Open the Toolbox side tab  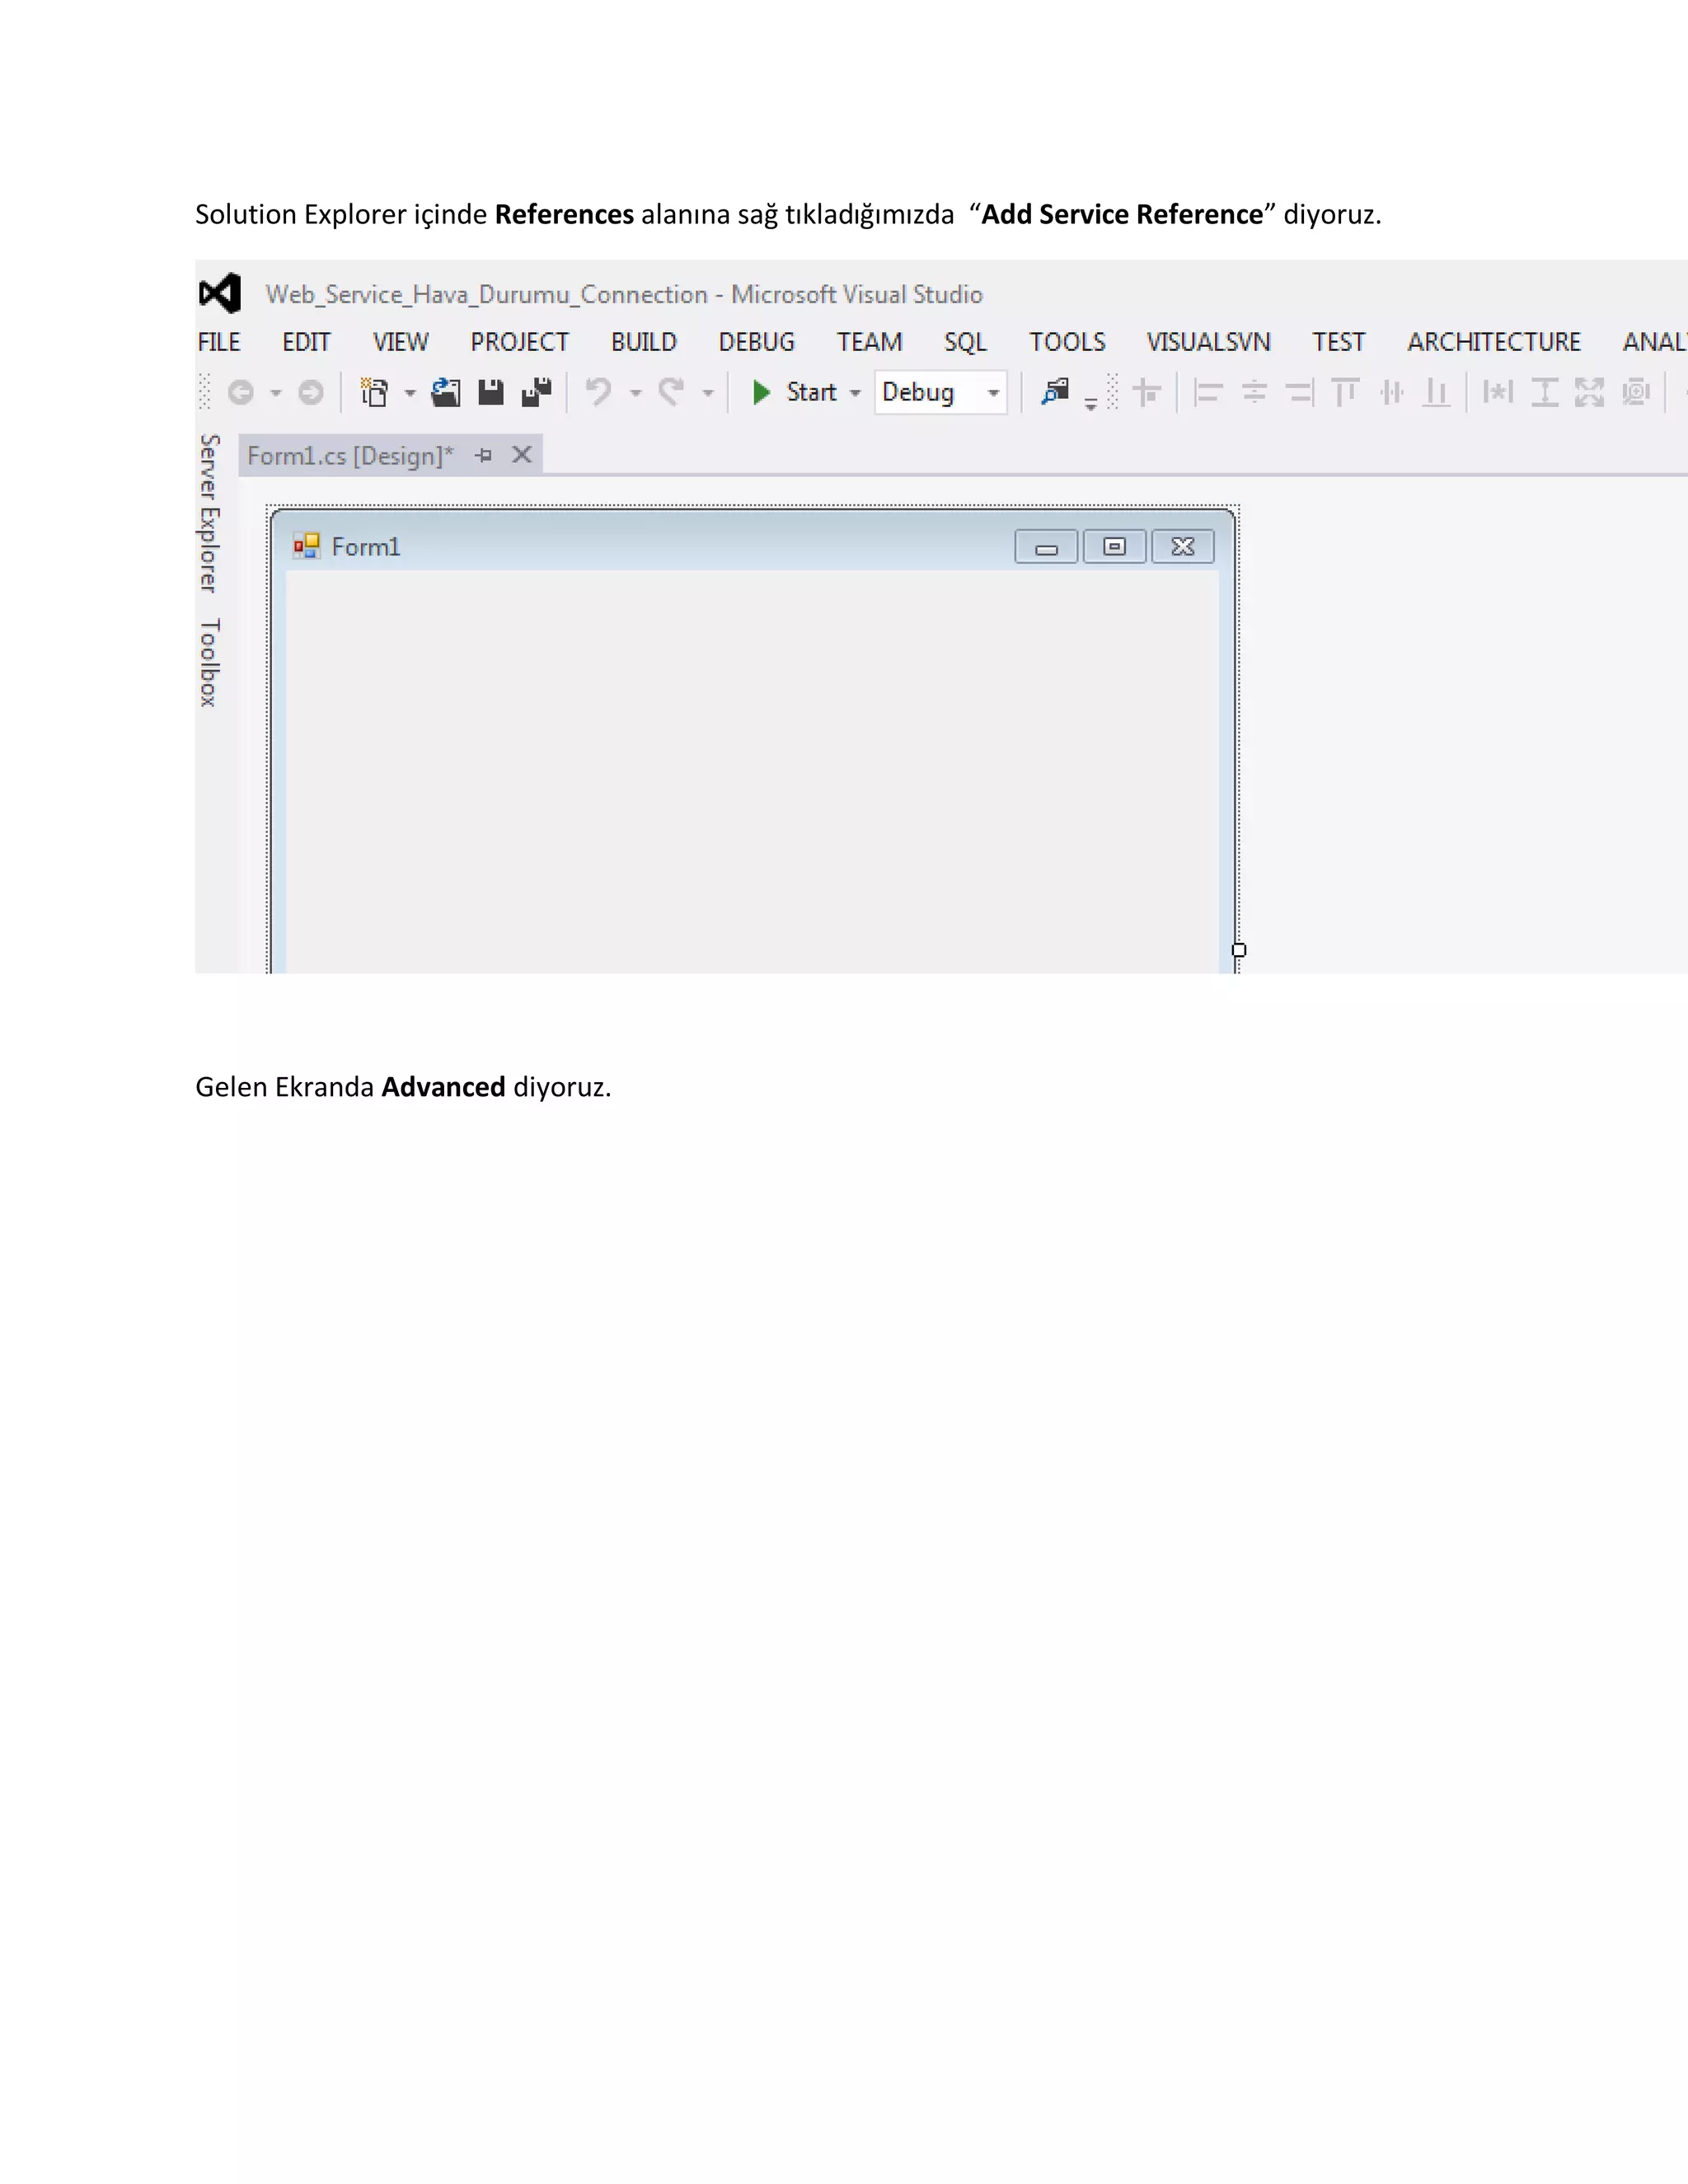[x=208, y=662]
